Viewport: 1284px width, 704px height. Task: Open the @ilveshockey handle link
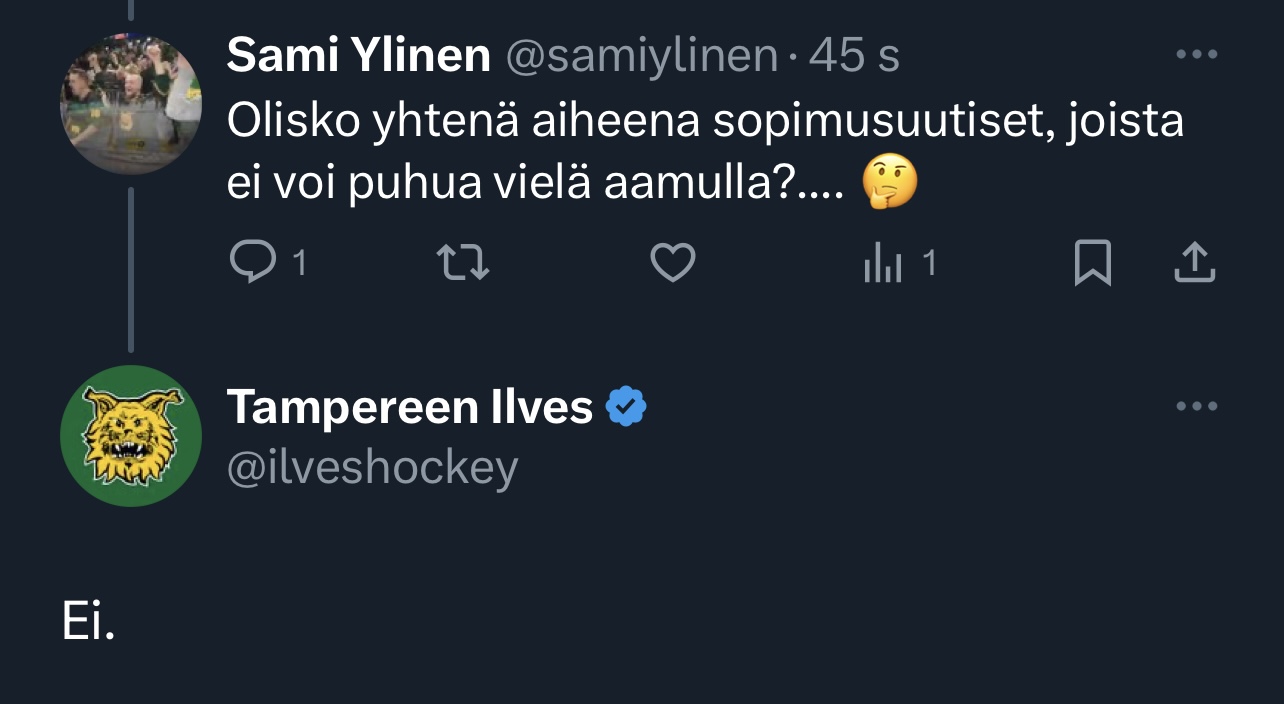click(x=372, y=467)
